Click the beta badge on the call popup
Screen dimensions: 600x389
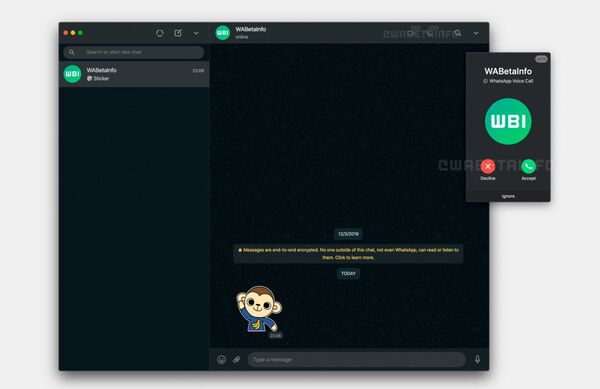541,59
